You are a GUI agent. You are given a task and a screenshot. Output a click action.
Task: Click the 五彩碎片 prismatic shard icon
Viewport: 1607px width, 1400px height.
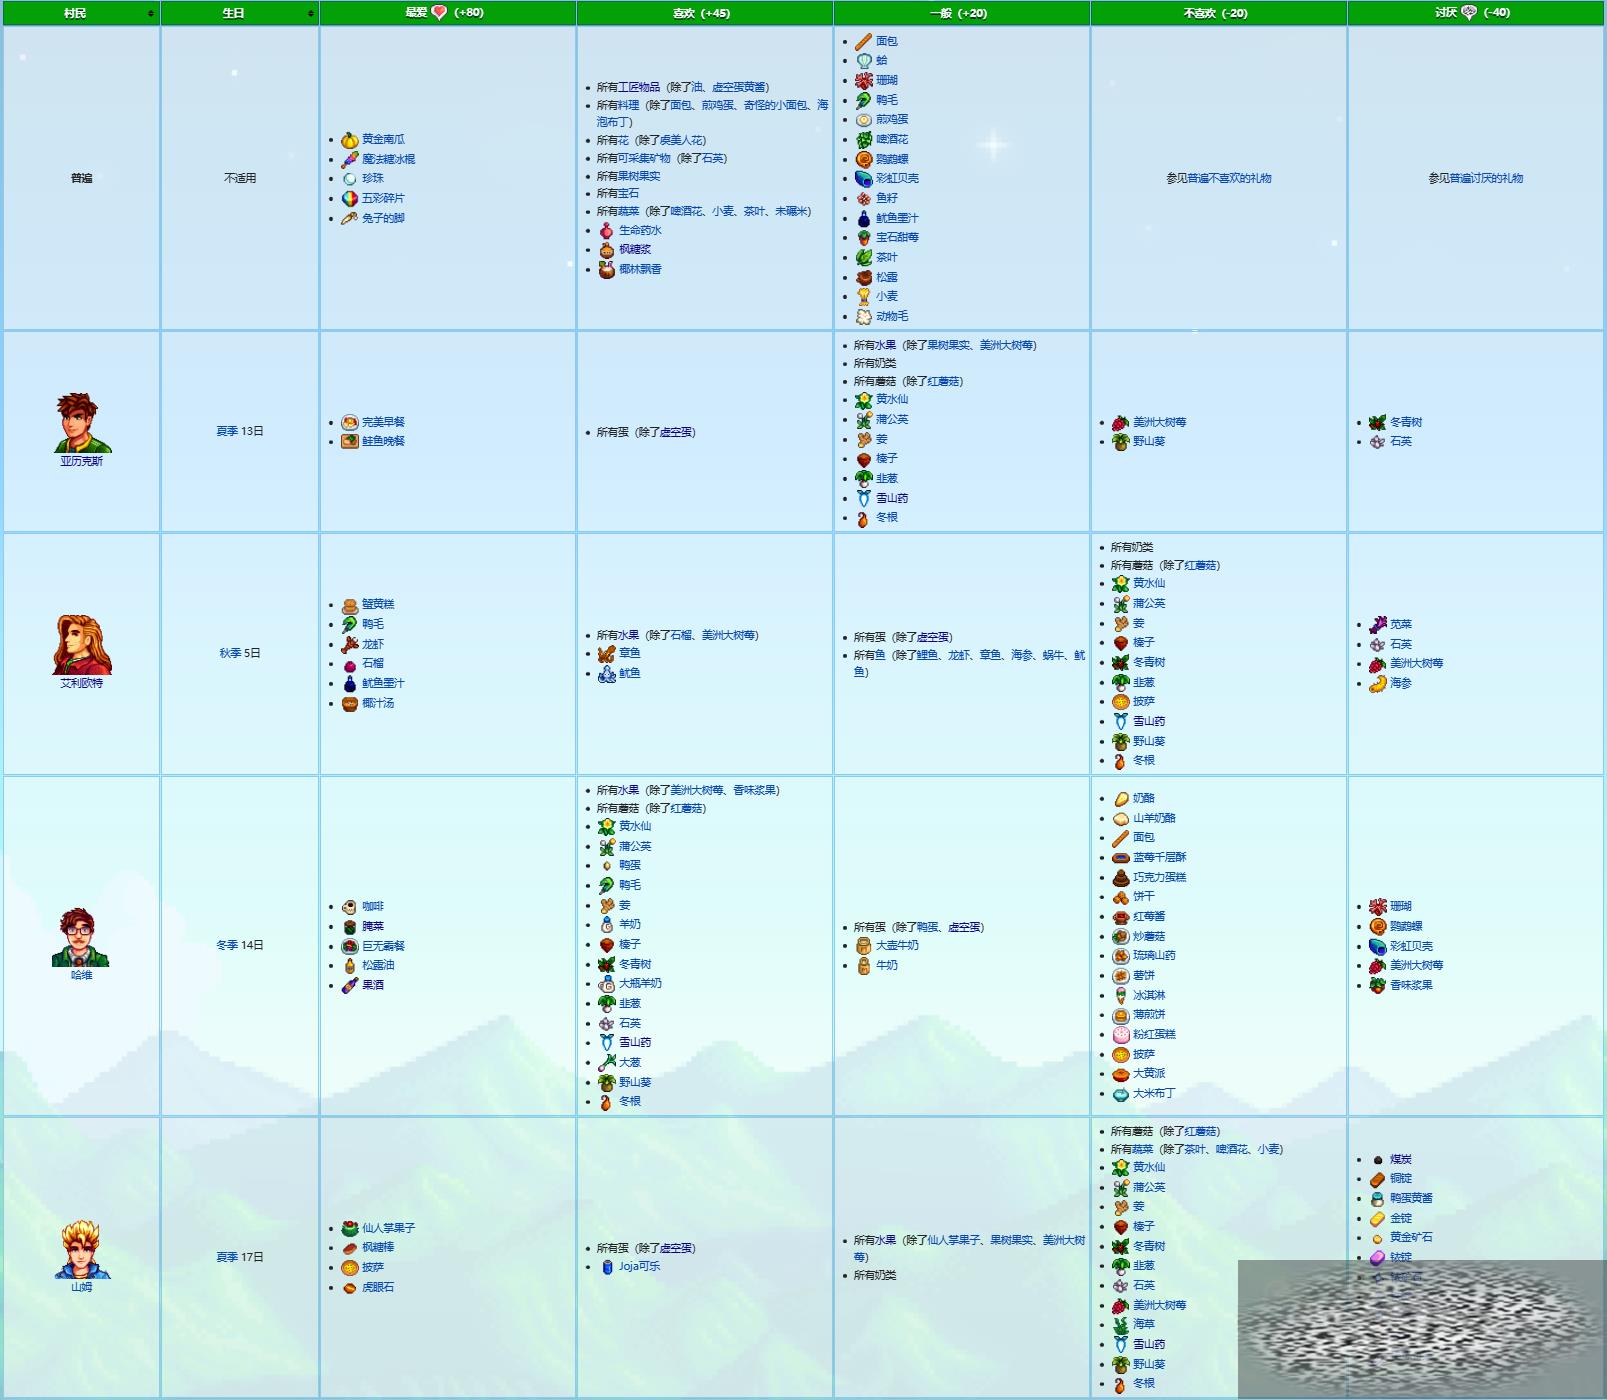pos(349,199)
